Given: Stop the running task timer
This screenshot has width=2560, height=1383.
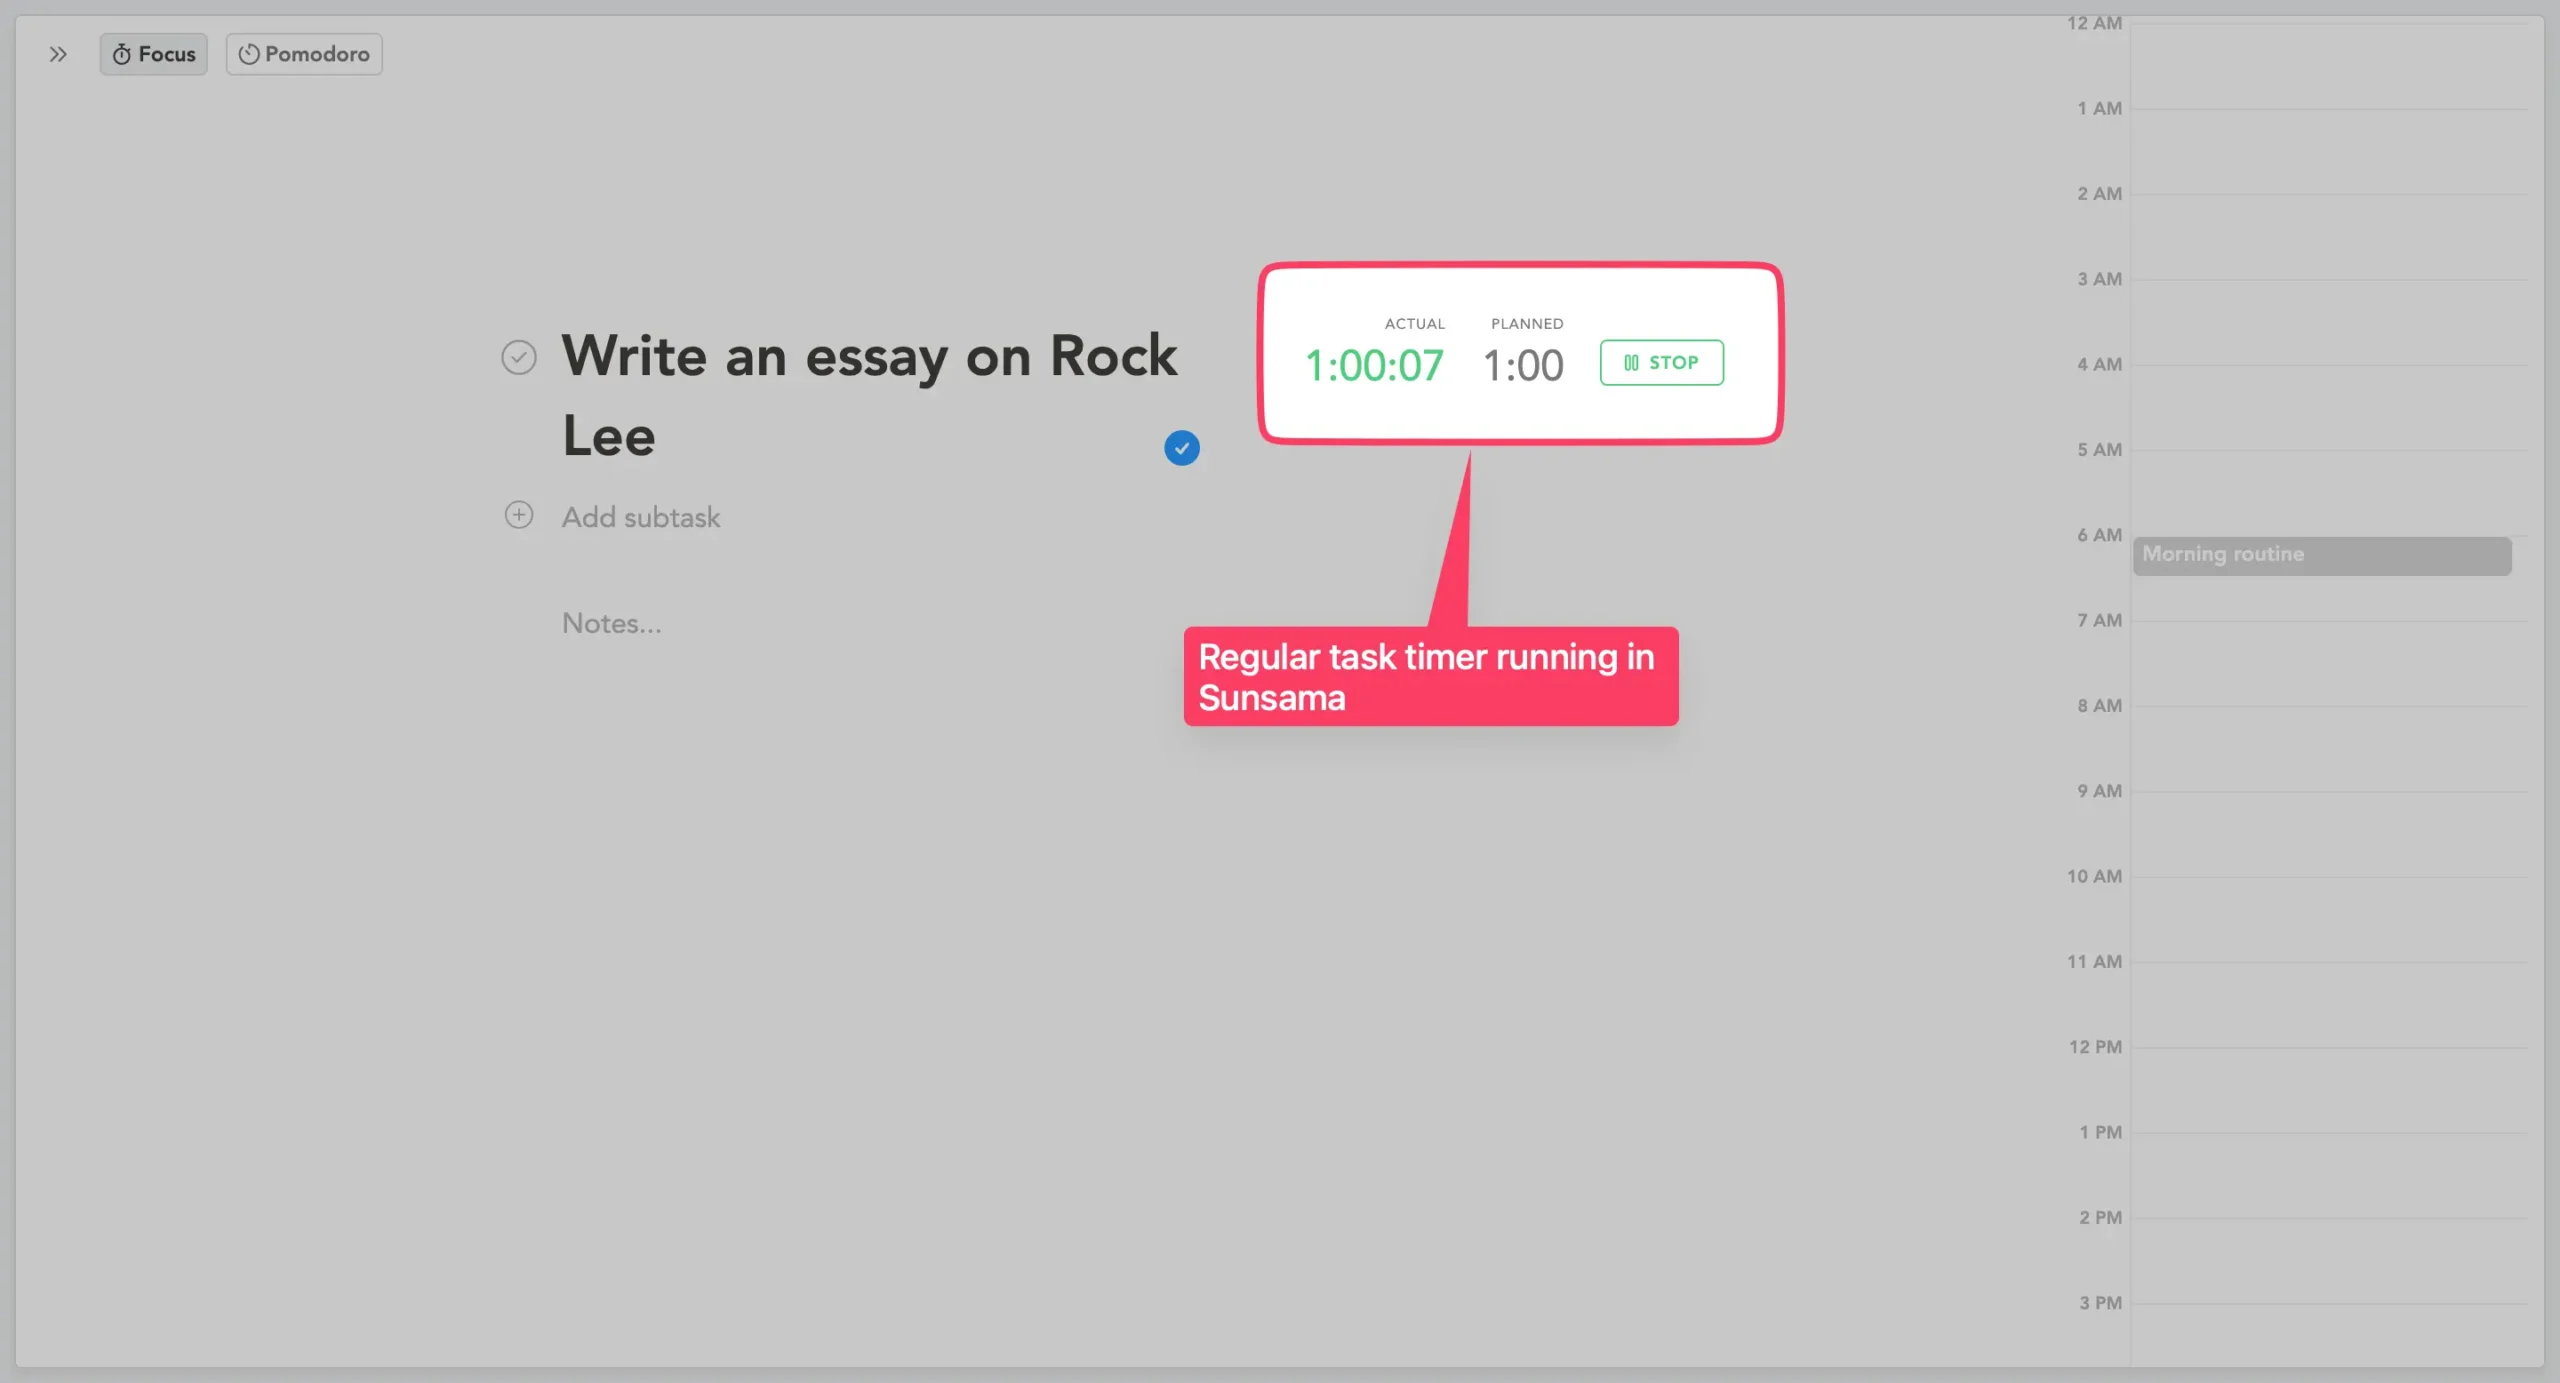Looking at the screenshot, I should click(x=1661, y=363).
